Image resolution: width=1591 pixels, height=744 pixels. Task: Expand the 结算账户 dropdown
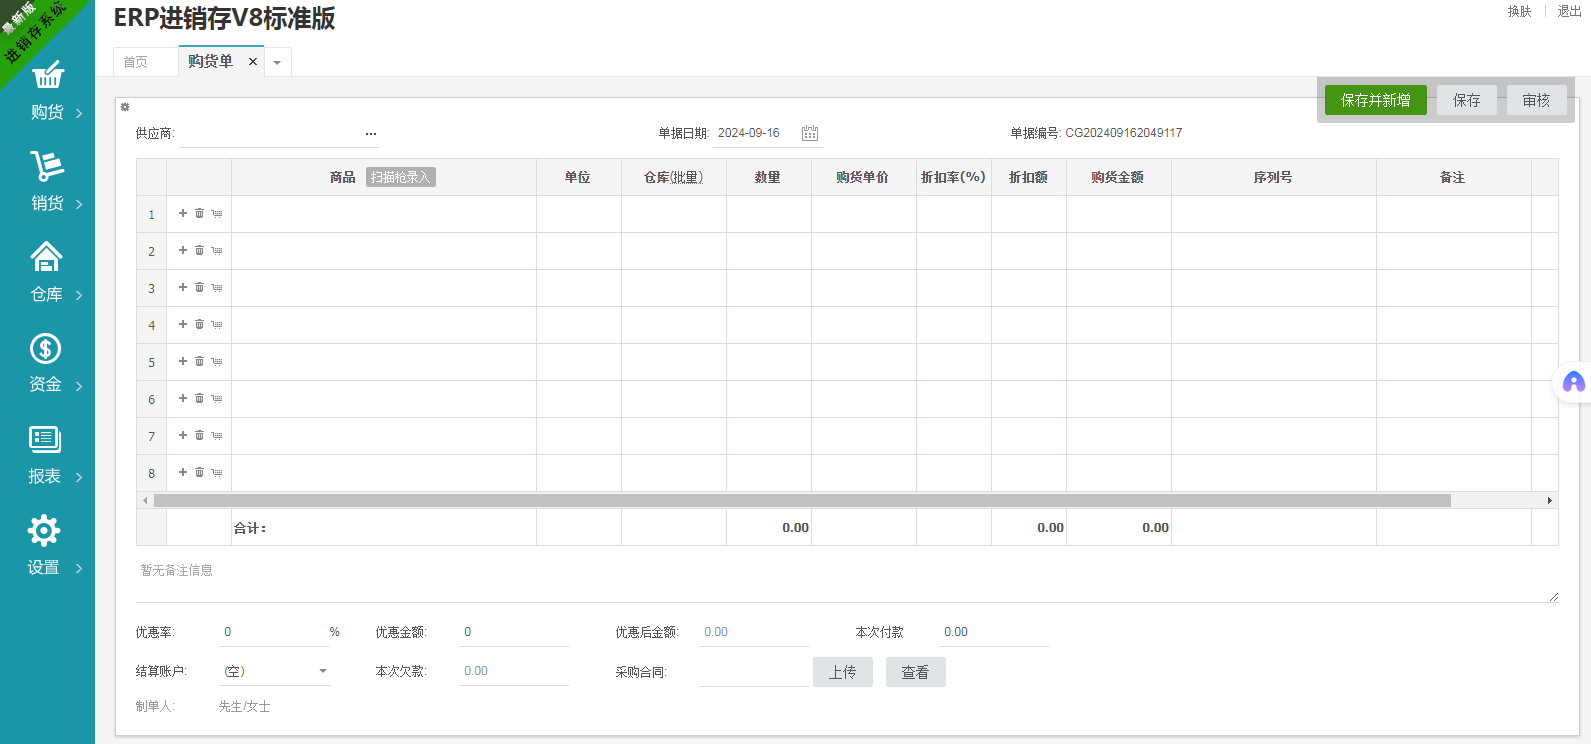pos(322,671)
